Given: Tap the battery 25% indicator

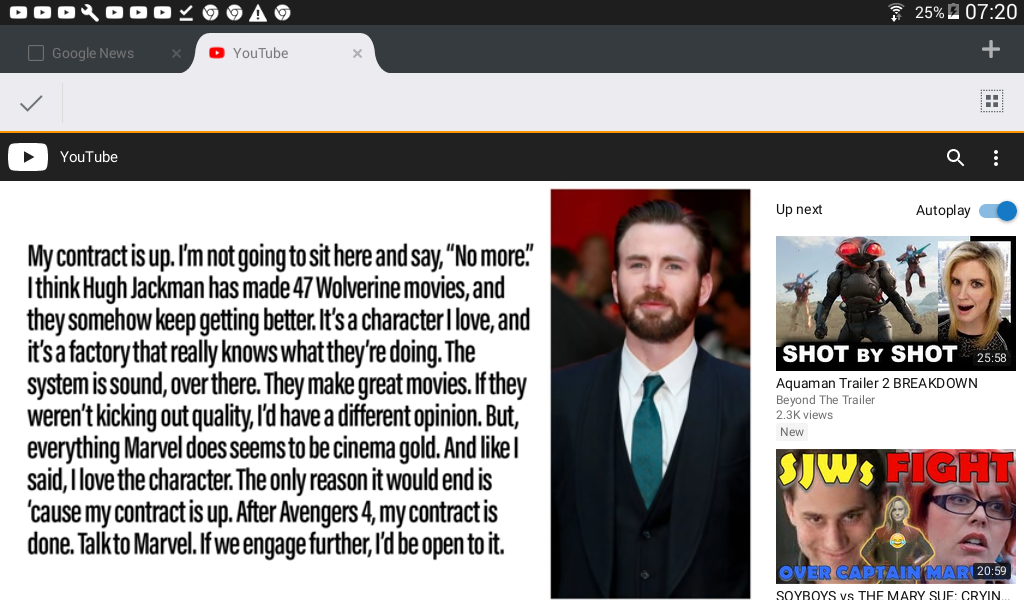Looking at the screenshot, I should pos(936,12).
